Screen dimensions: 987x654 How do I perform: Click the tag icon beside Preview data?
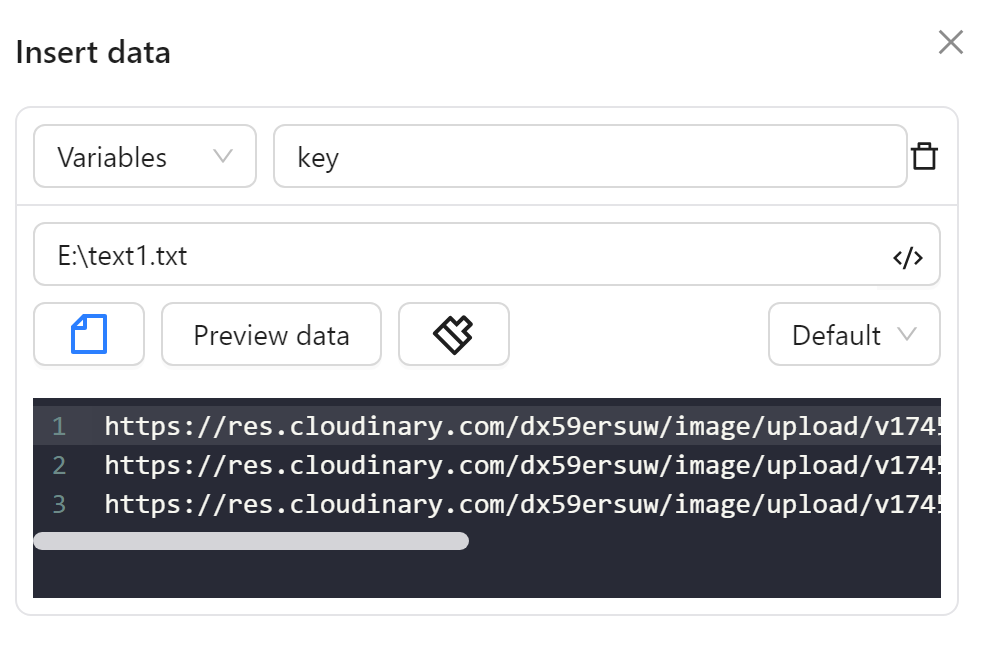[453, 334]
